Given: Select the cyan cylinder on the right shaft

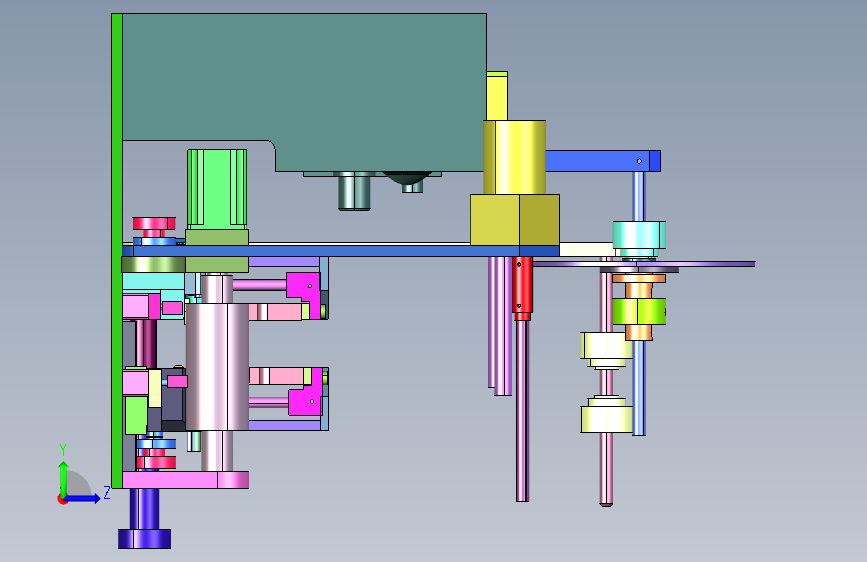Looking at the screenshot, I should click(x=639, y=236).
